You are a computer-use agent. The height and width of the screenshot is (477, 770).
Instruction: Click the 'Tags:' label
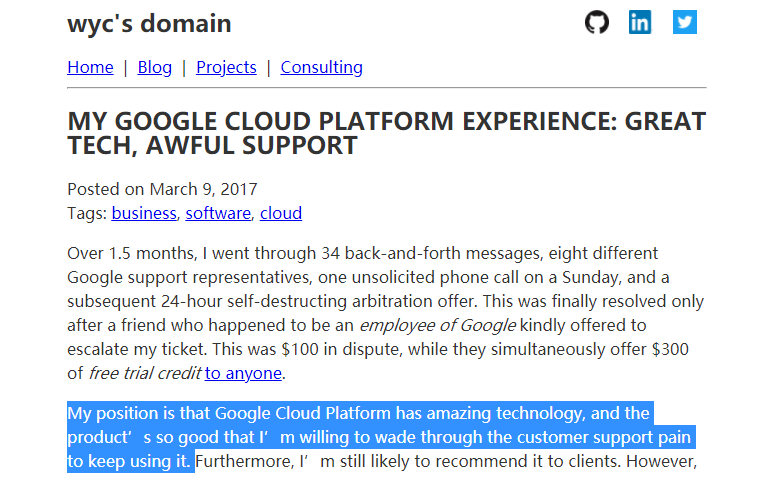coord(87,213)
